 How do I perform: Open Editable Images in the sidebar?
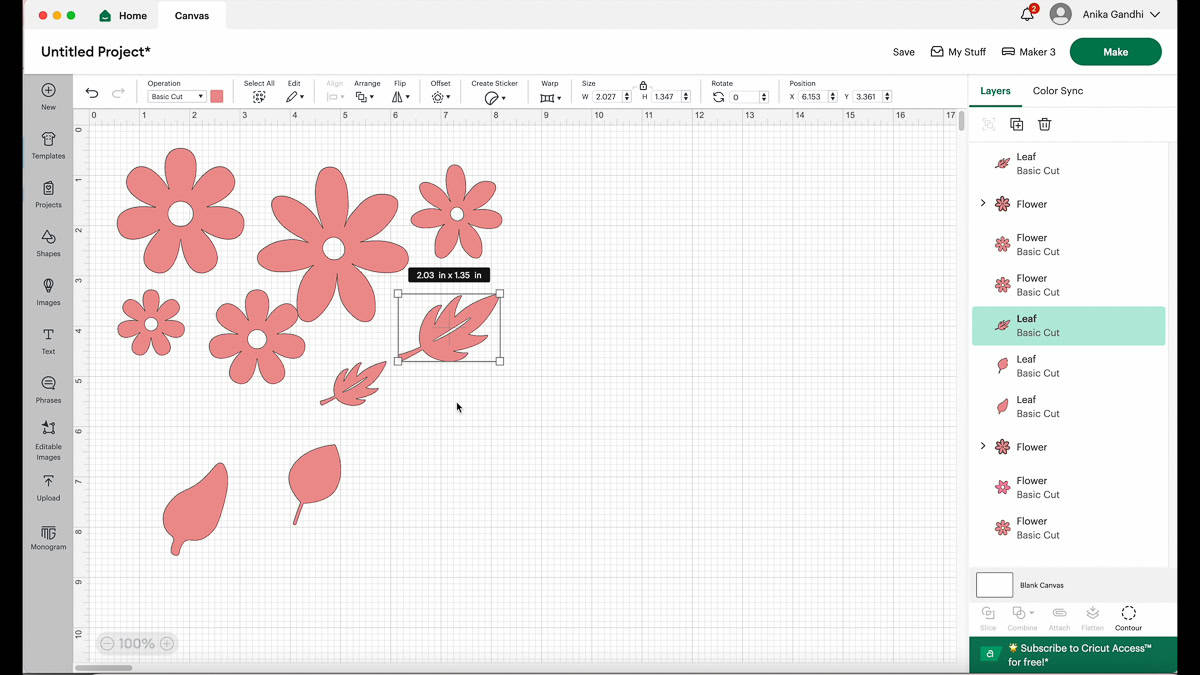click(48, 428)
